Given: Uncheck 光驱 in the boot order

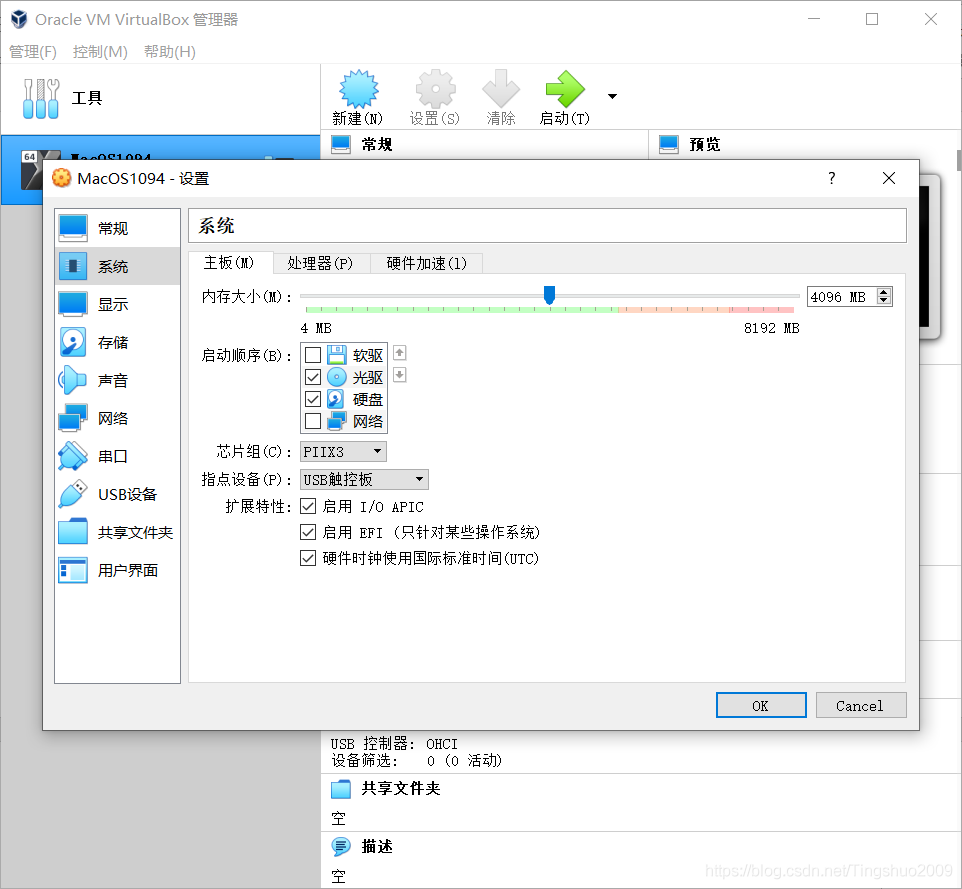Looking at the screenshot, I should (x=313, y=377).
